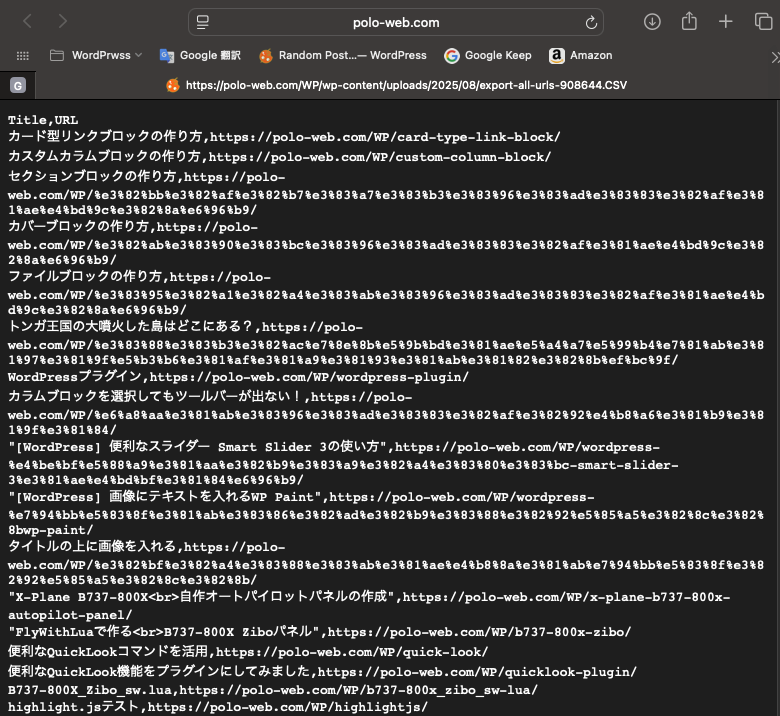The image size is (780, 716).
Task: Open the Amazon bookmark
Action: (x=580, y=56)
